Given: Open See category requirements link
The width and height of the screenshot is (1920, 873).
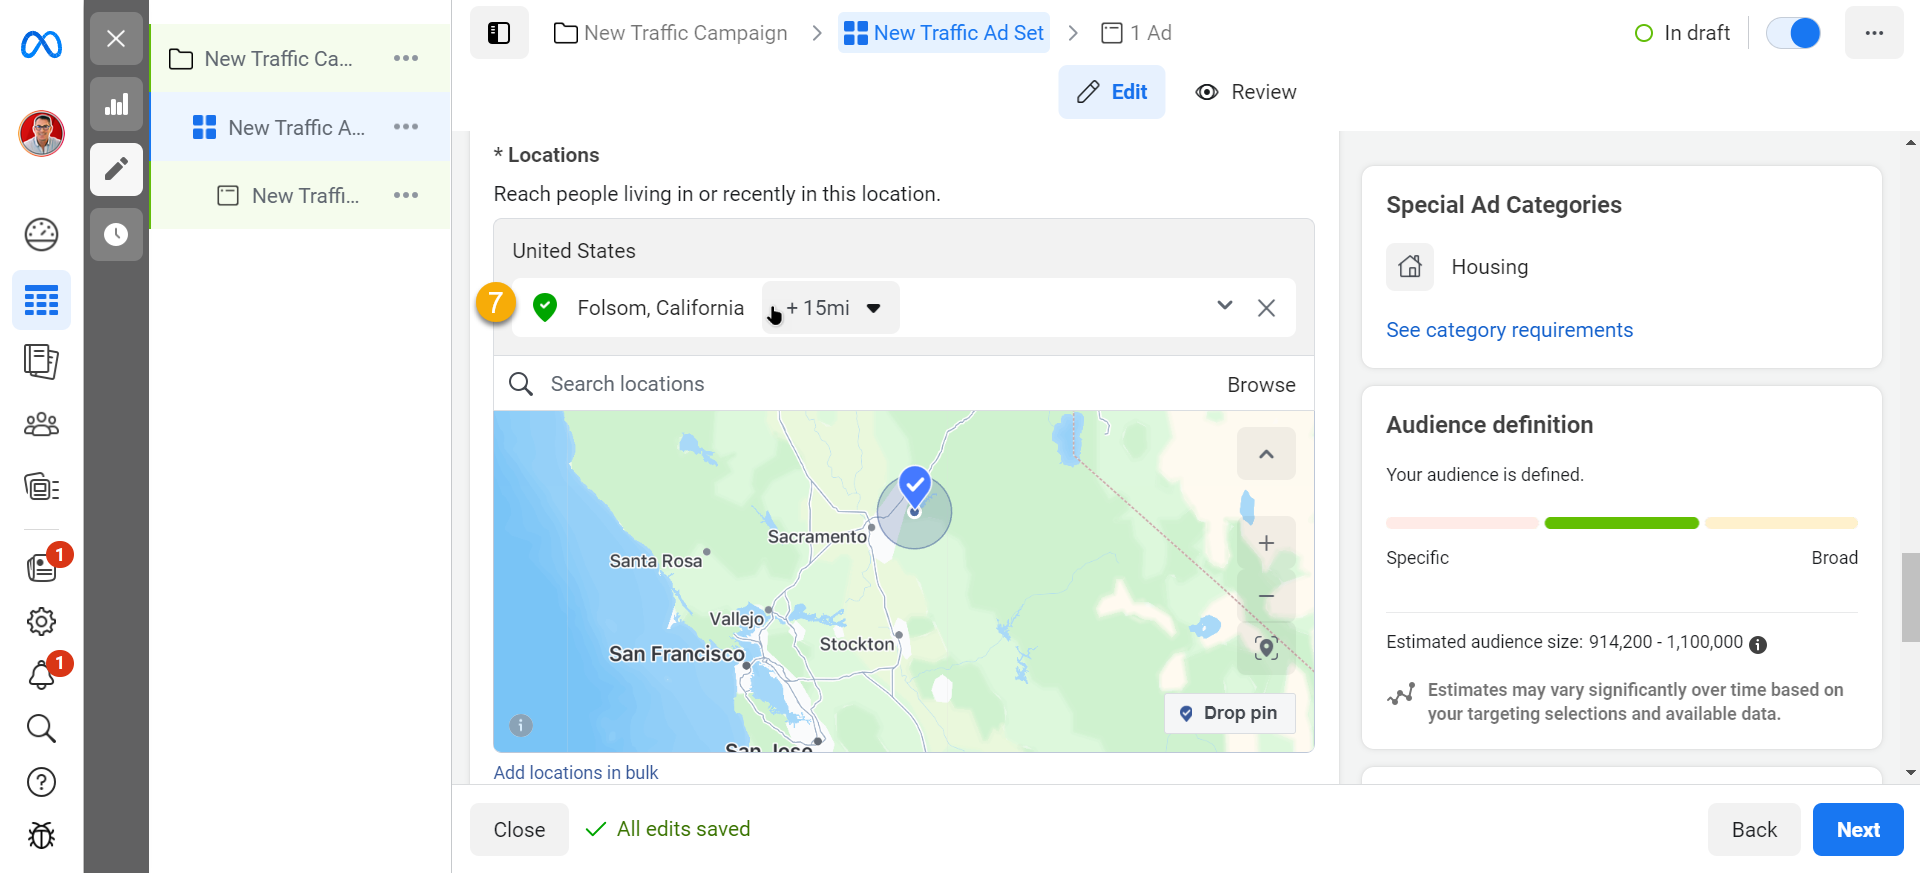Looking at the screenshot, I should click(1509, 330).
